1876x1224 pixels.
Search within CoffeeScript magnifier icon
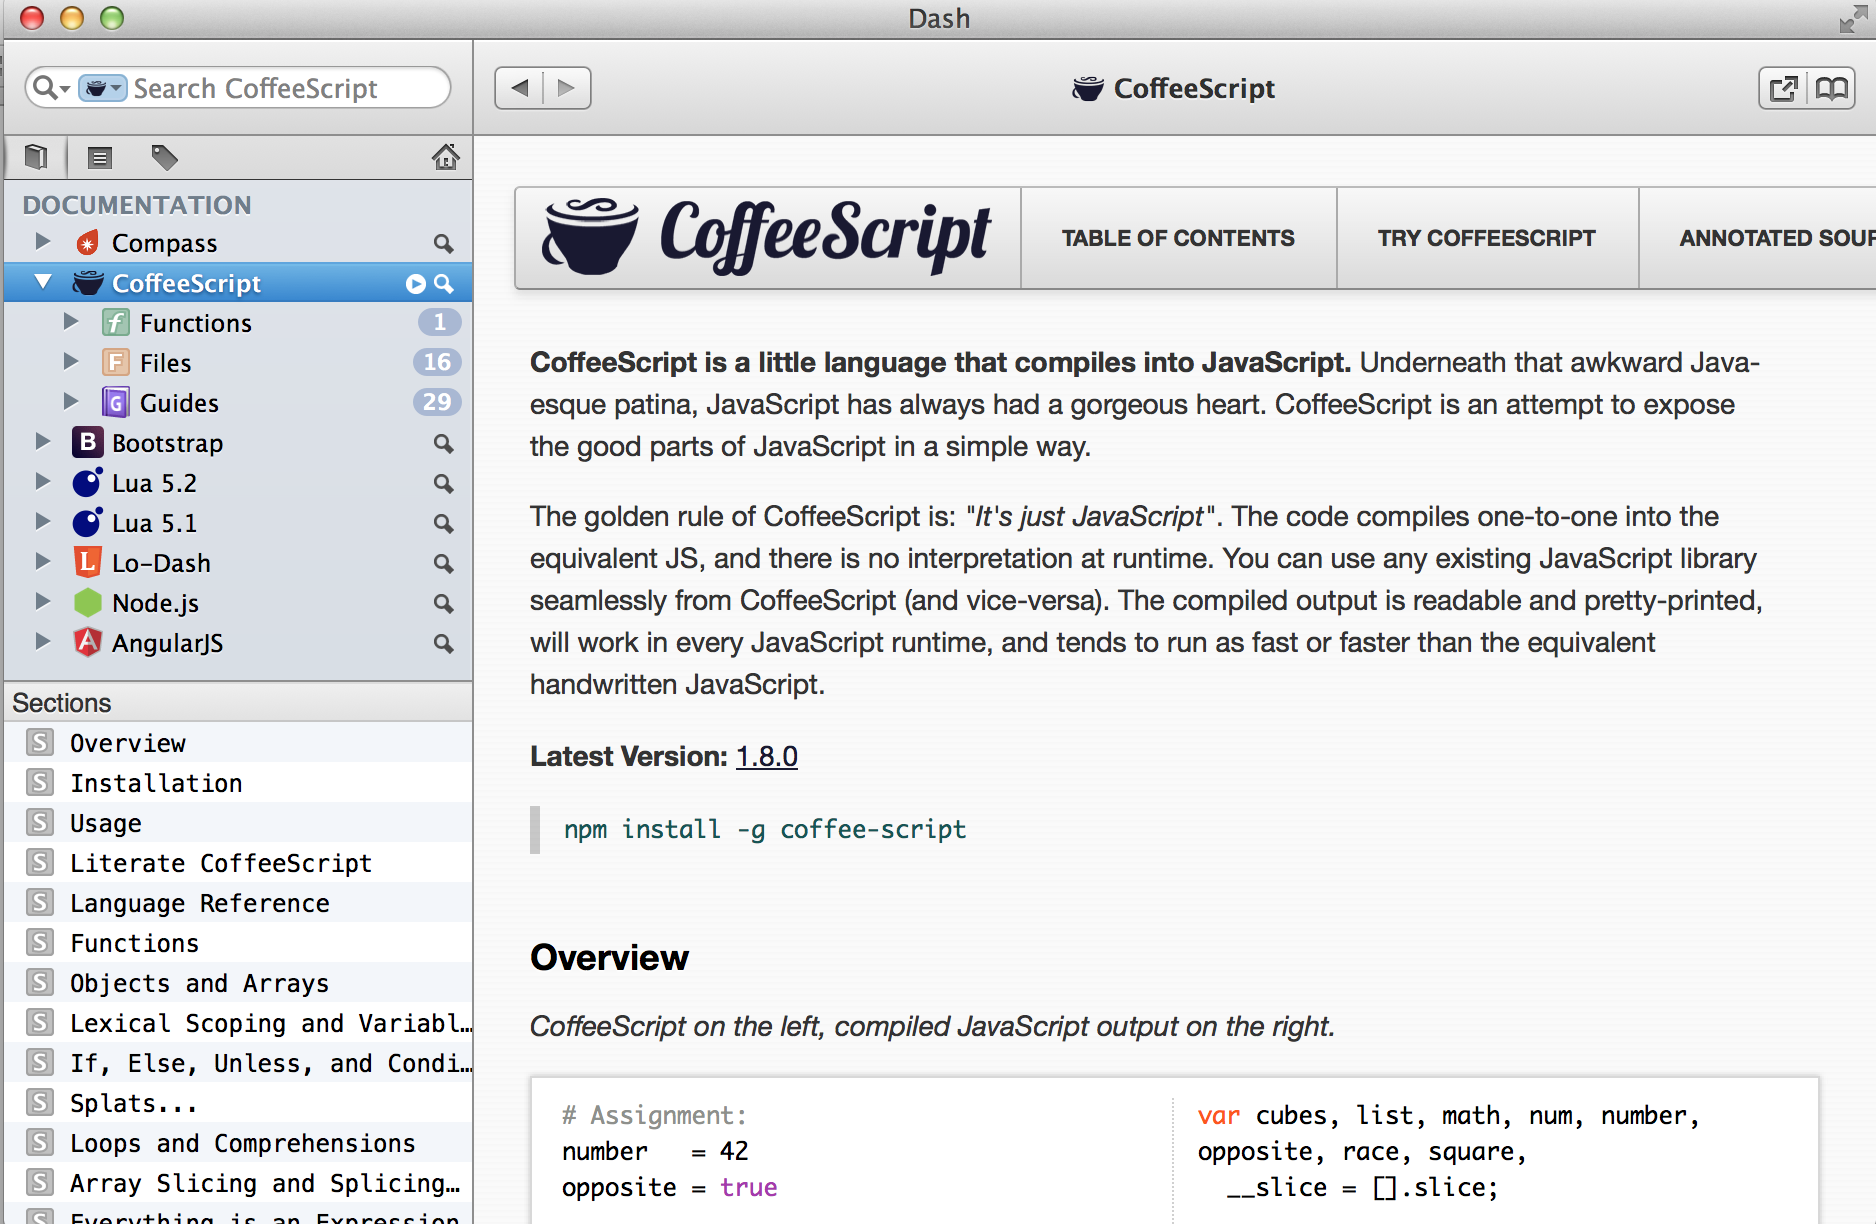tap(443, 284)
